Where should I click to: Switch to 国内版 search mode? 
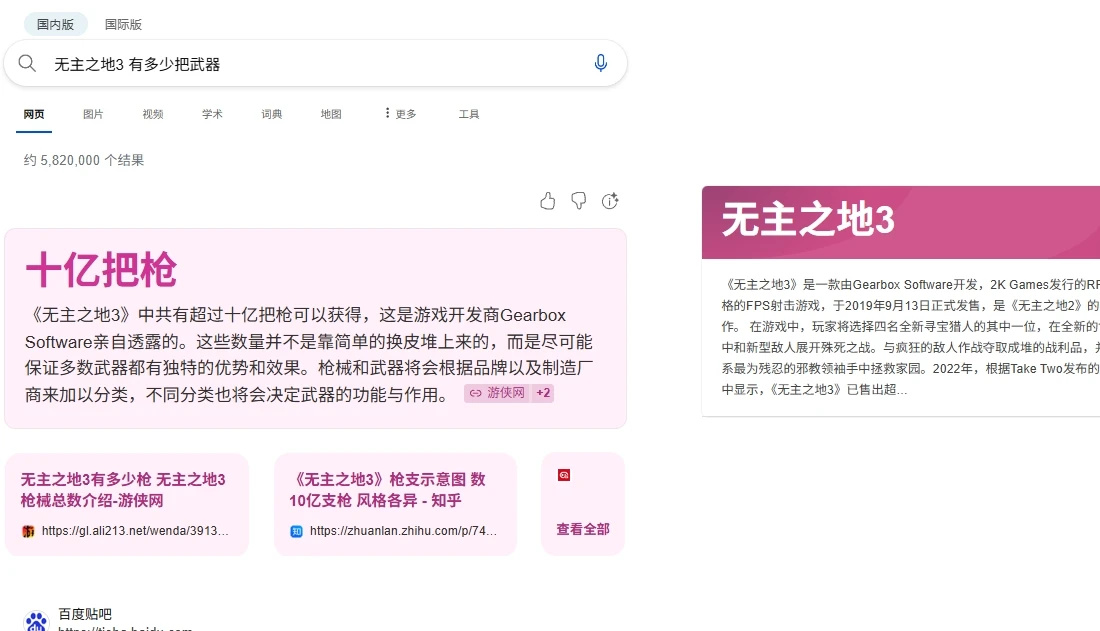[x=55, y=25]
